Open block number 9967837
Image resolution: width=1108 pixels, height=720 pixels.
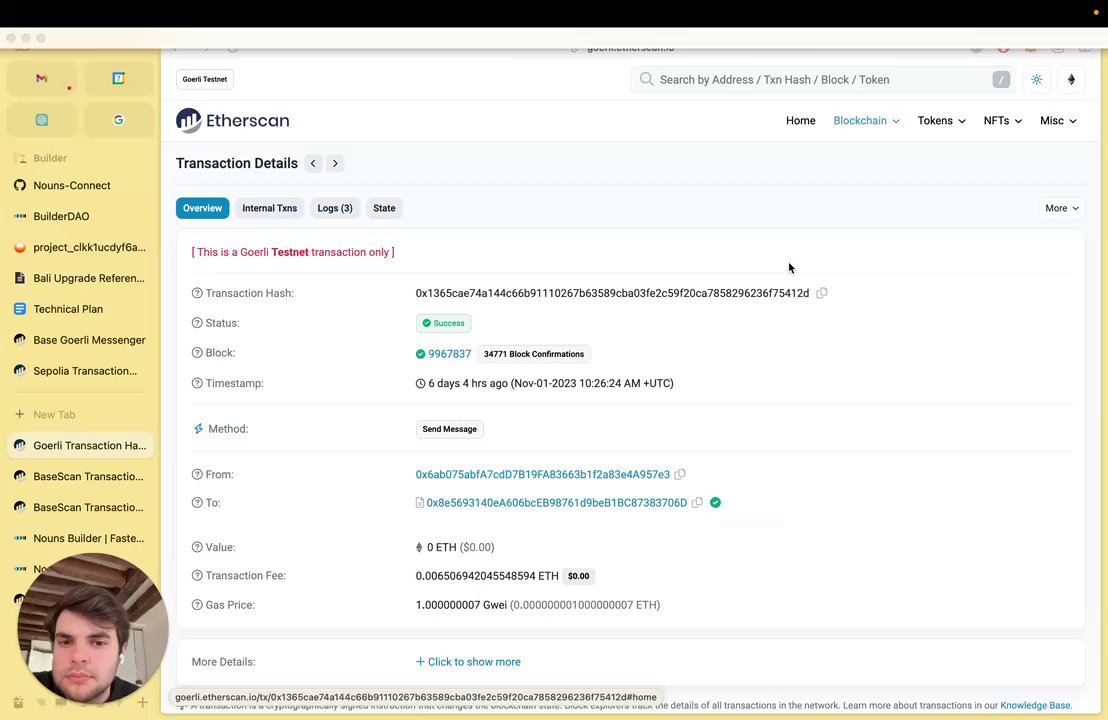(x=449, y=354)
